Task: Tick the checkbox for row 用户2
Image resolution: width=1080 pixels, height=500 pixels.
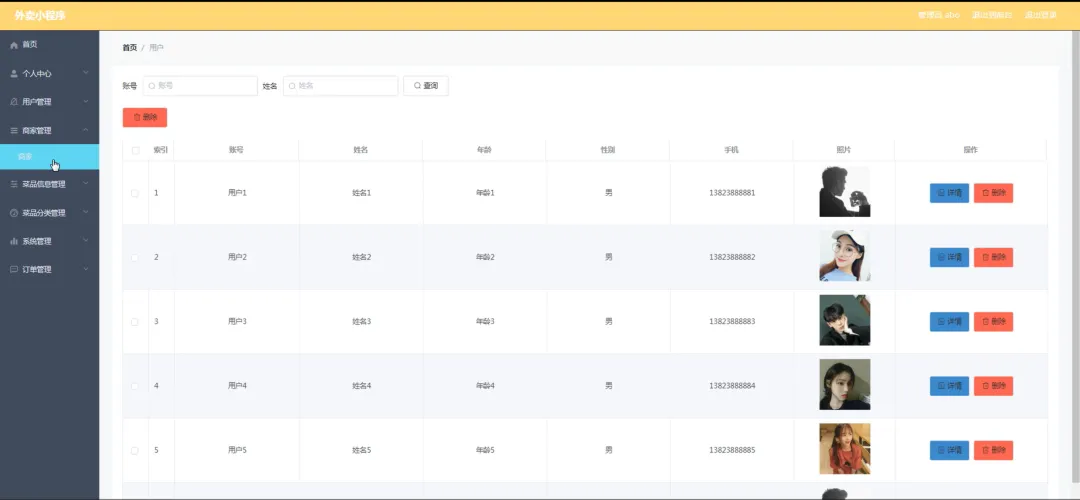Action: 135,258
